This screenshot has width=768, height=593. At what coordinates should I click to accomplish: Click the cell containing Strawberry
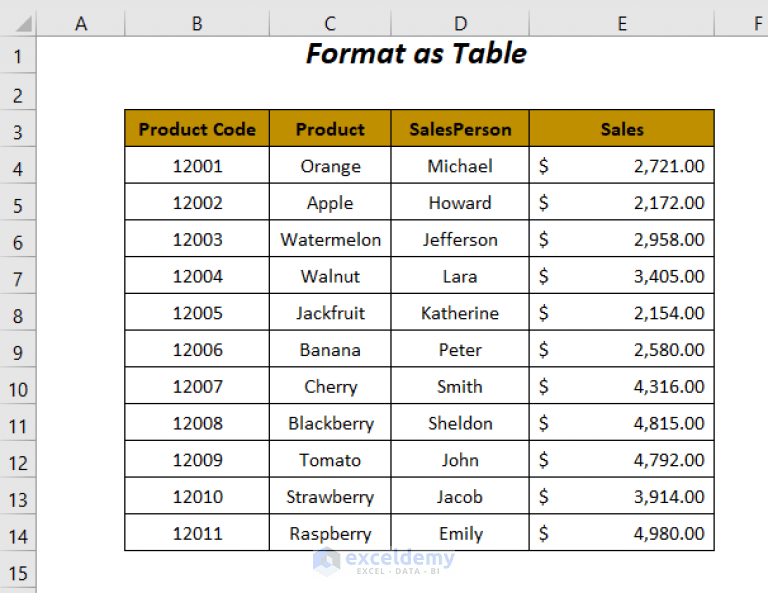(x=330, y=496)
